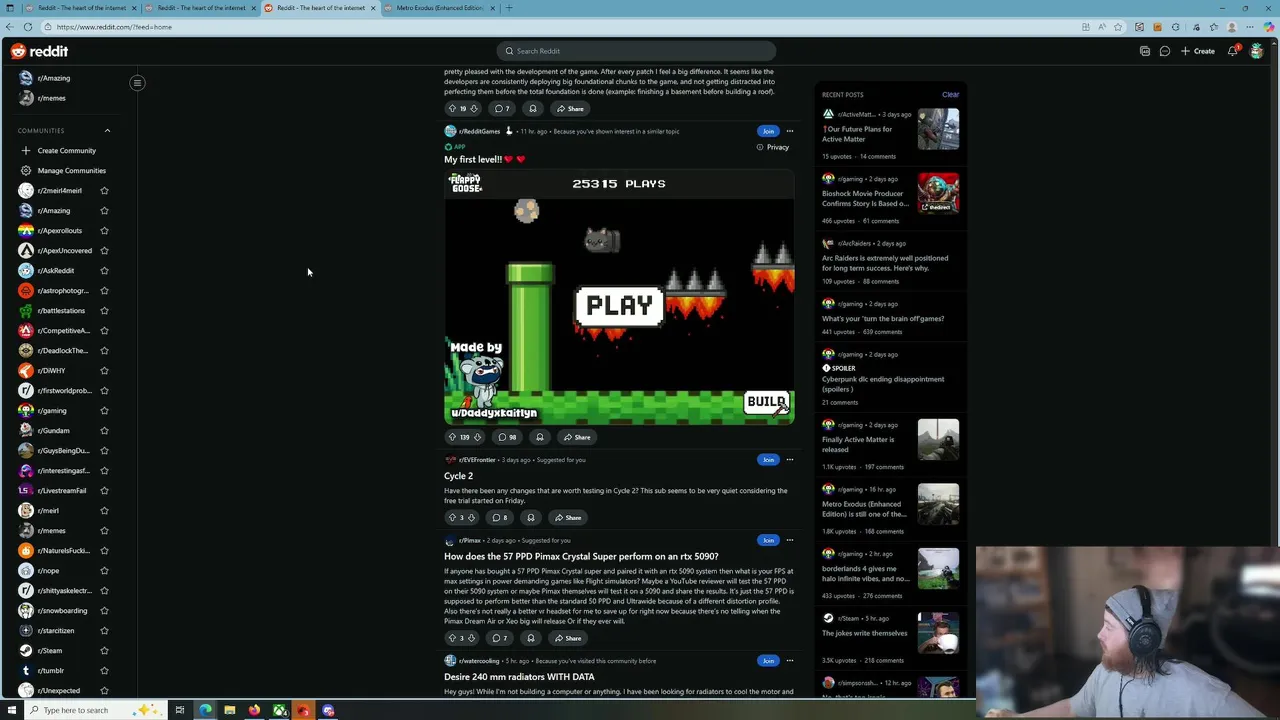Favorite r/battlestations with its star

coord(104,311)
